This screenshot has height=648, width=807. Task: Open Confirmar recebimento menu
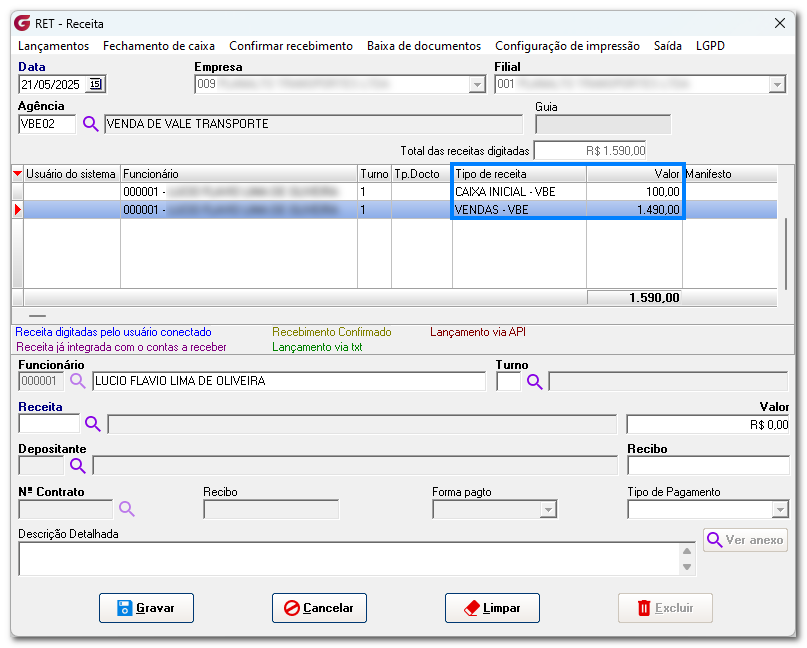point(291,46)
